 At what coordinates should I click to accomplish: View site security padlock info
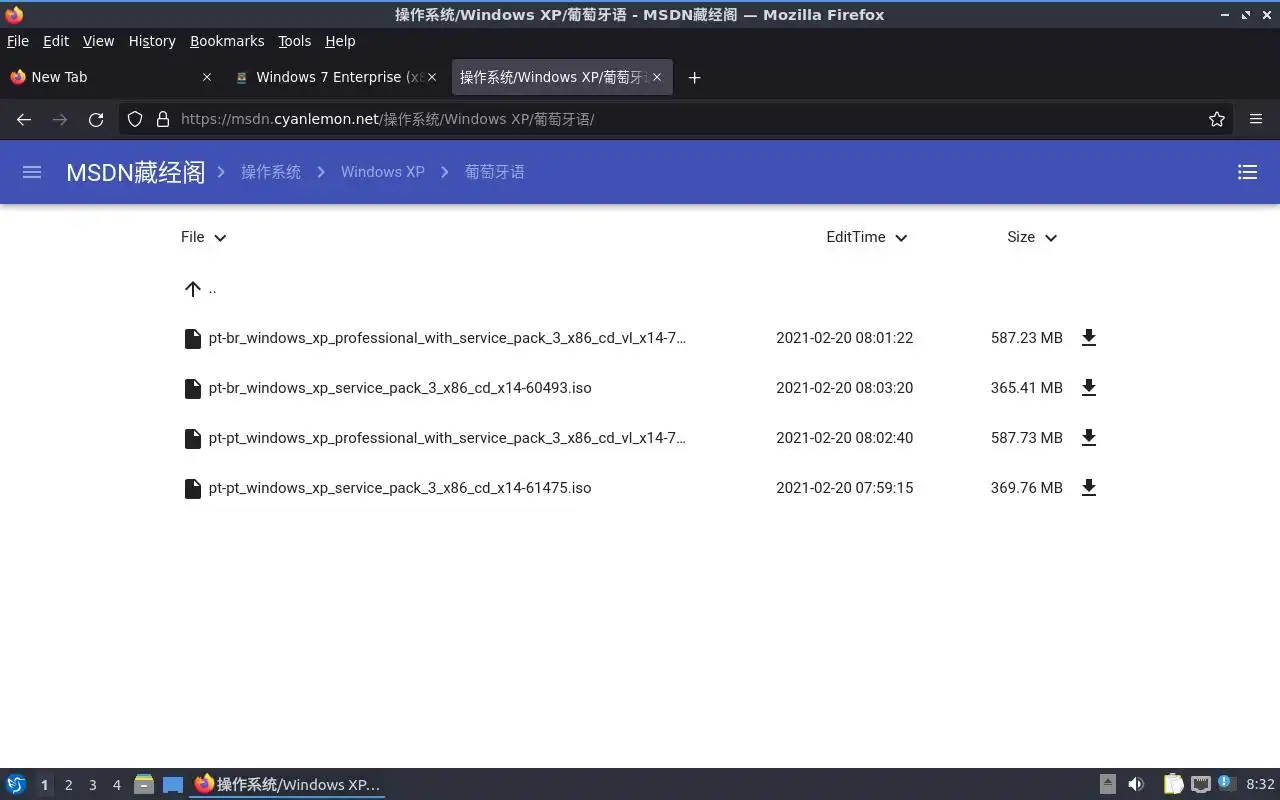(163, 119)
